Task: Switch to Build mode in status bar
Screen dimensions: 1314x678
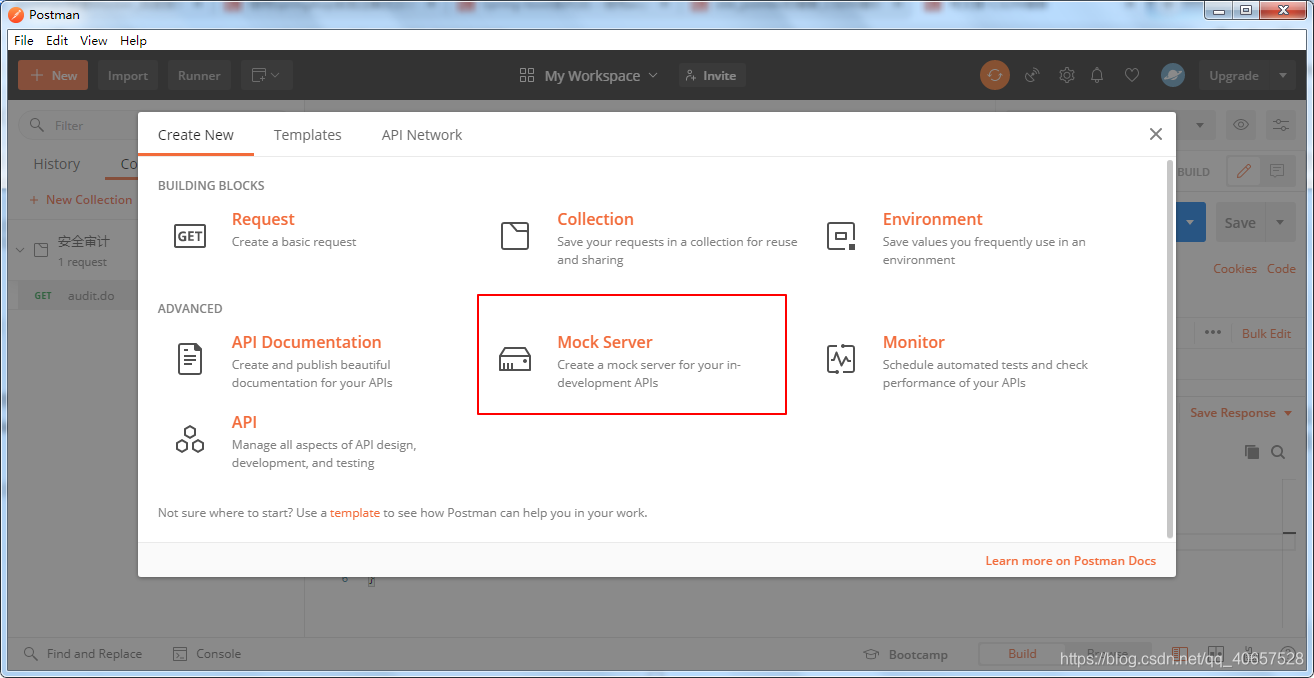Action: [1022, 654]
